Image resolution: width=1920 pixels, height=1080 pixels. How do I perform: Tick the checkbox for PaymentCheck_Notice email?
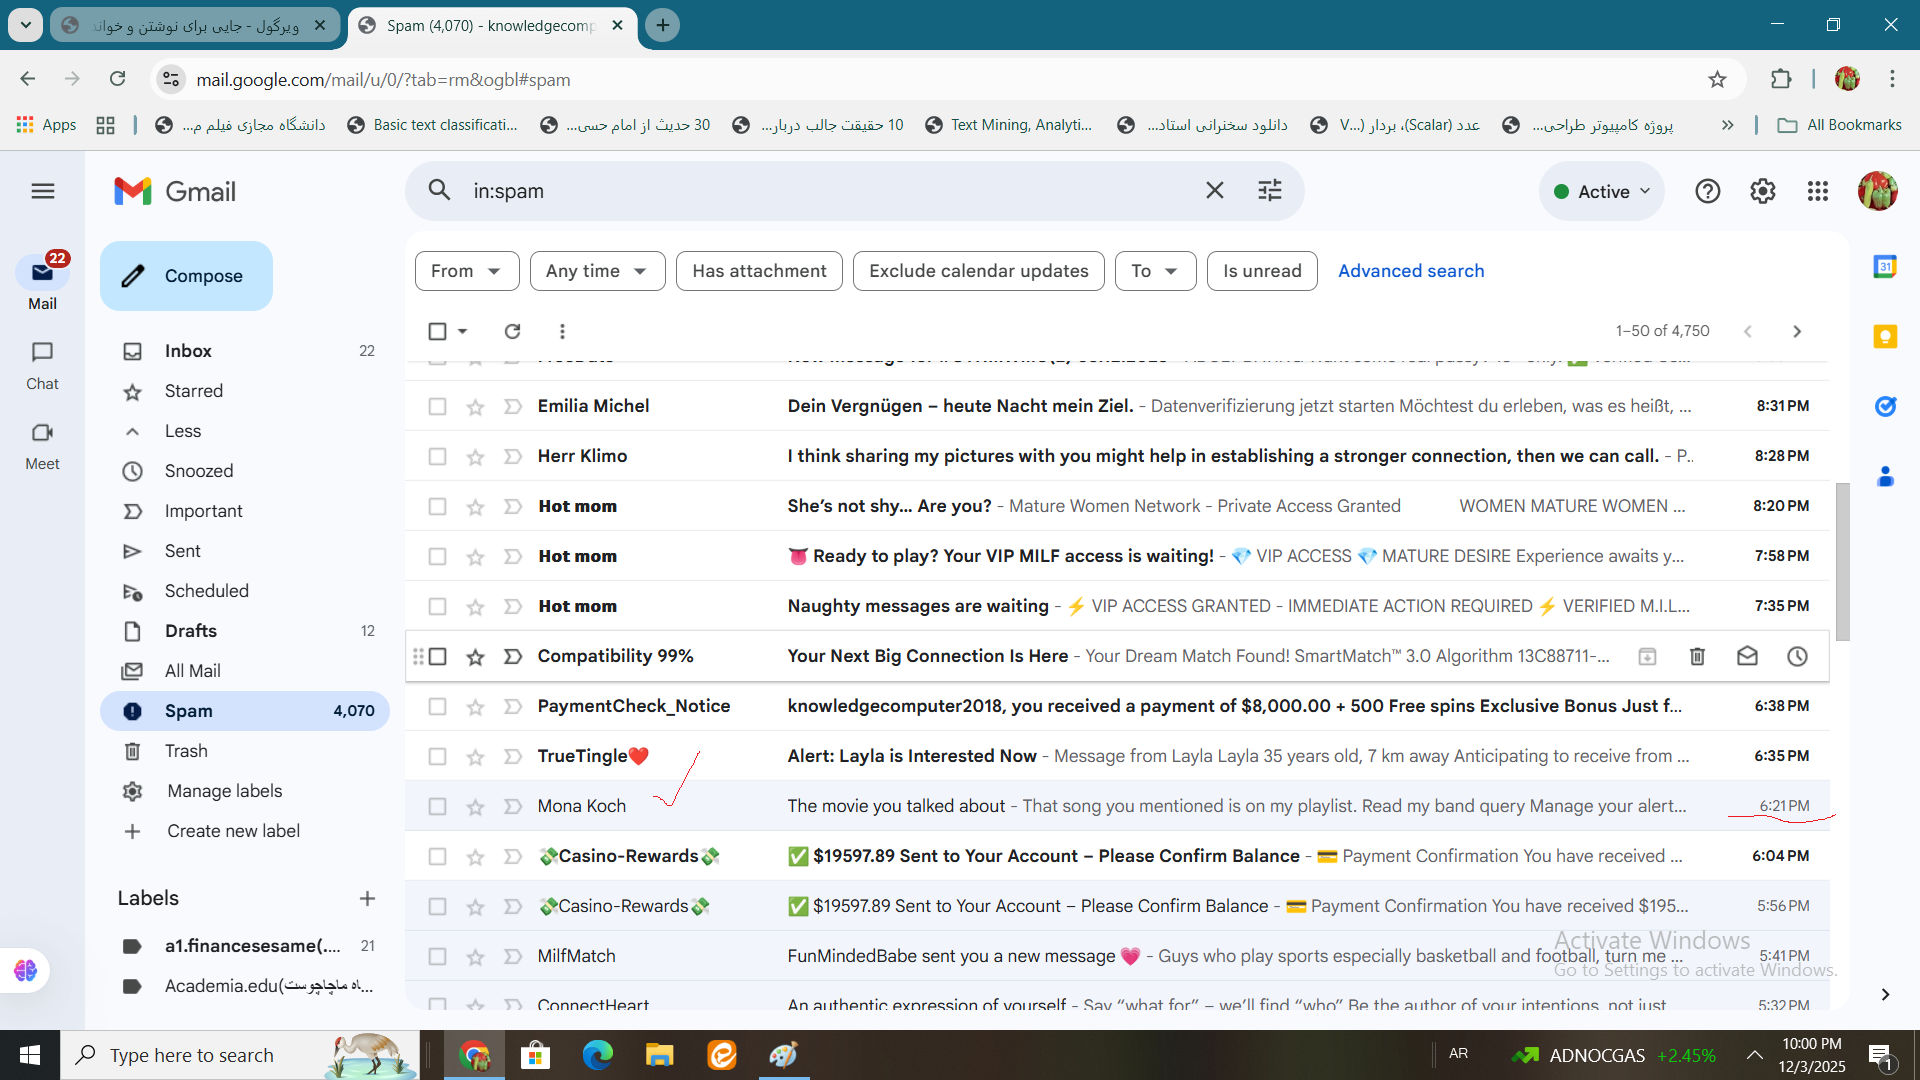pyautogui.click(x=437, y=706)
